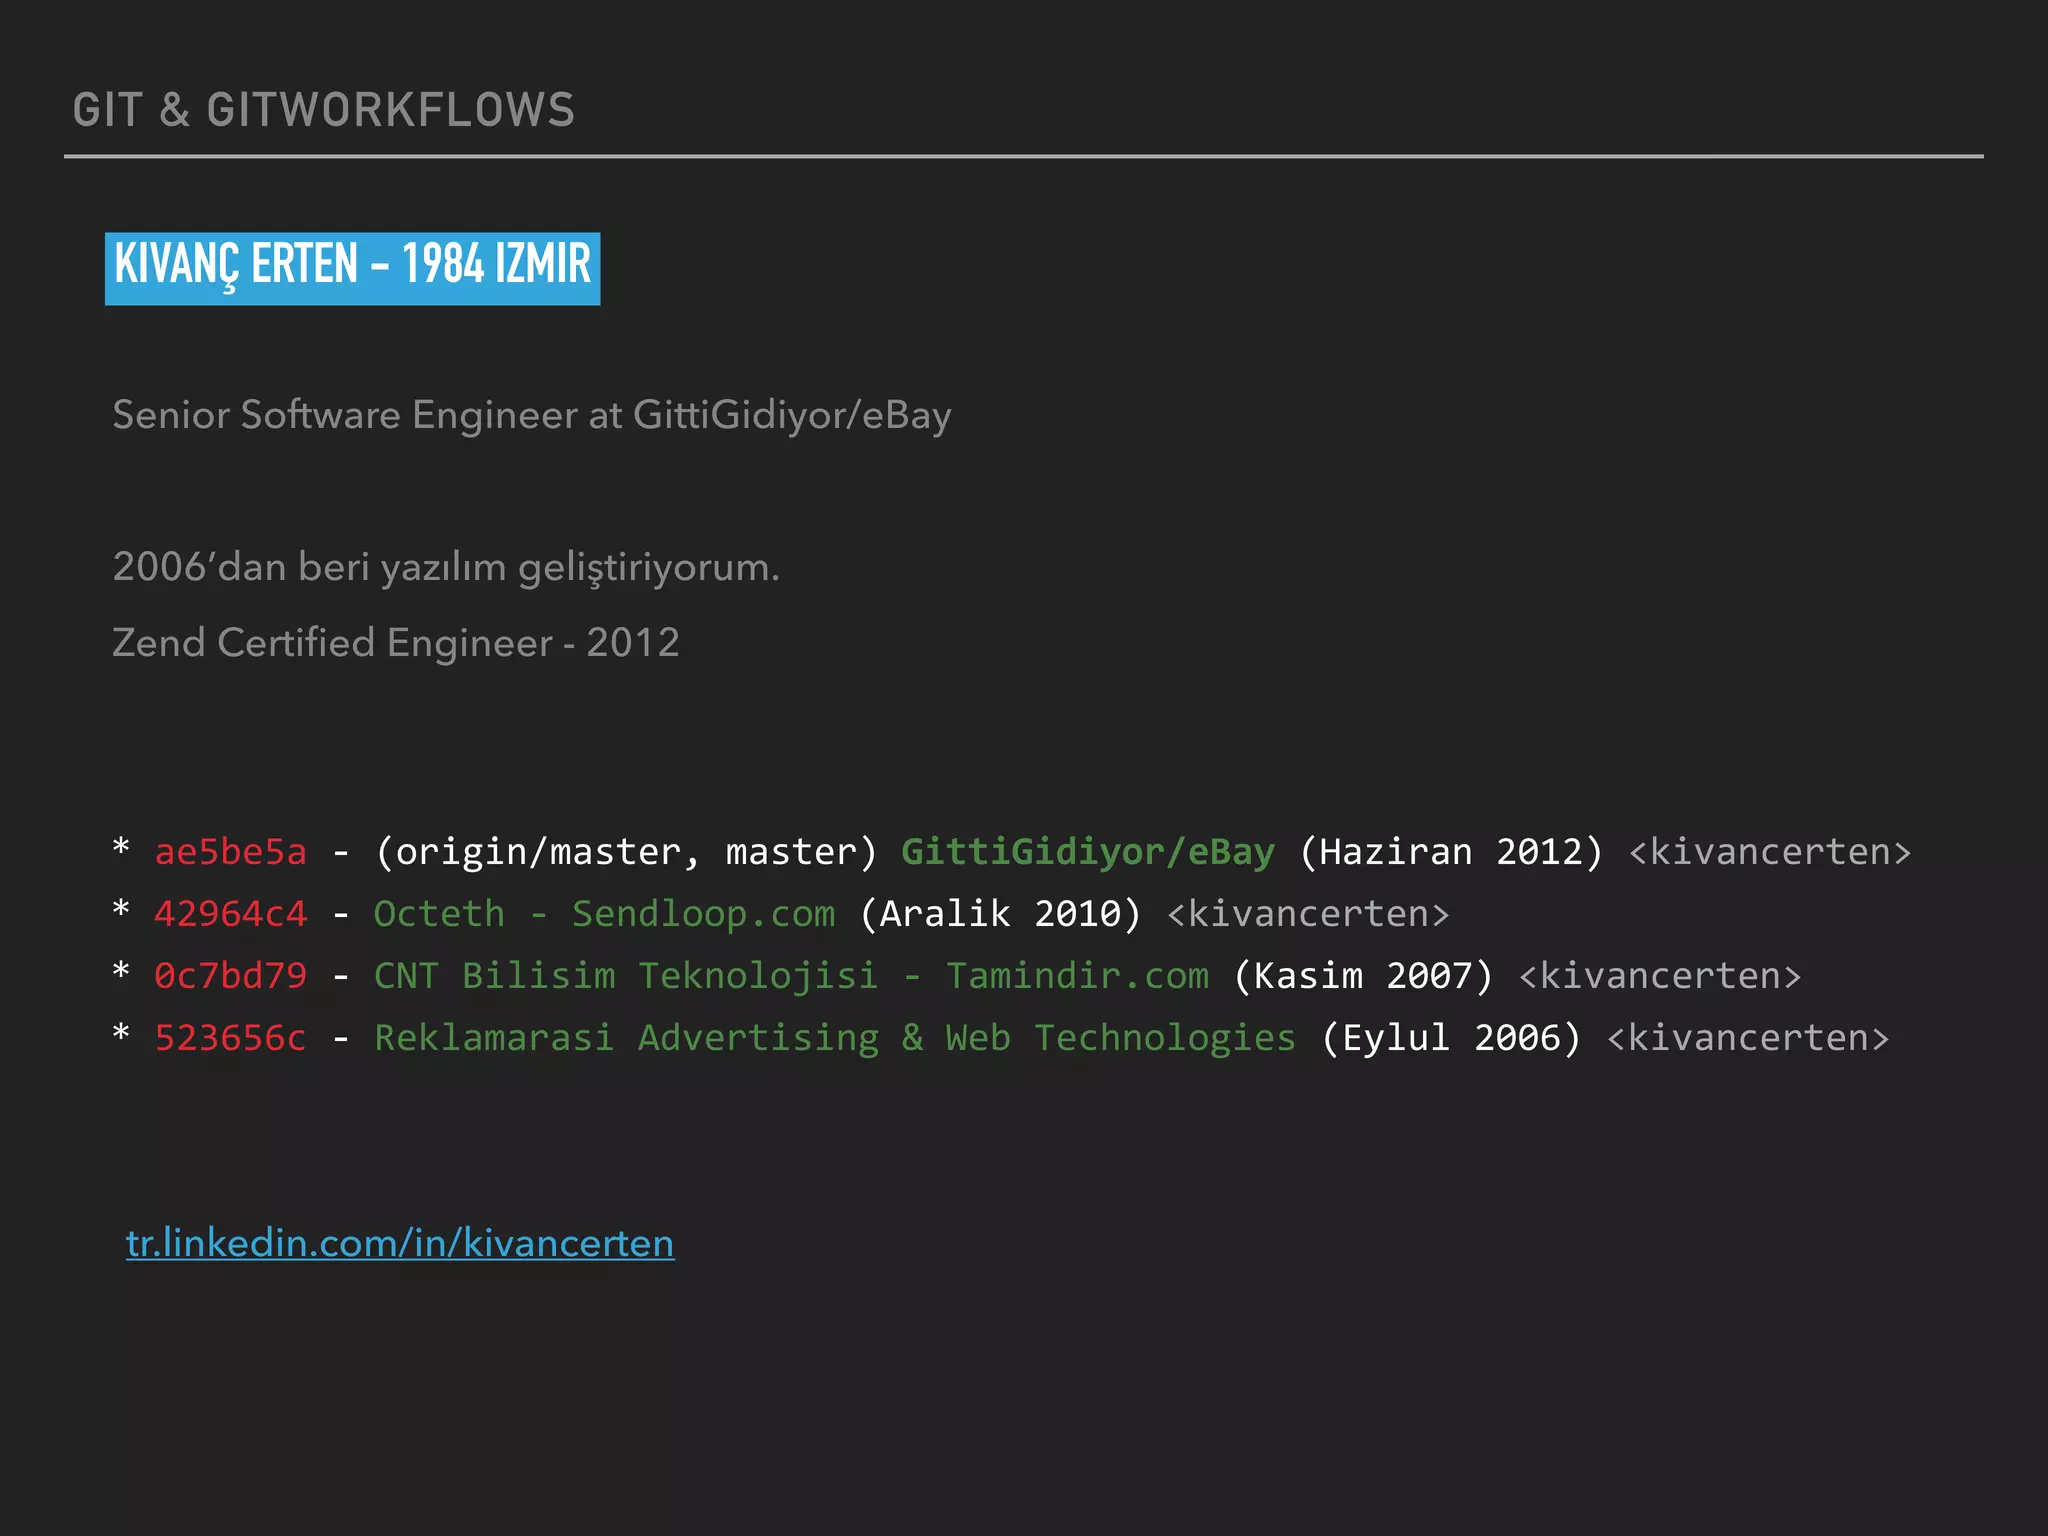Image resolution: width=2048 pixels, height=1536 pixels.
Task: Click commit hash 42964c4
Action: coord(230,914)
